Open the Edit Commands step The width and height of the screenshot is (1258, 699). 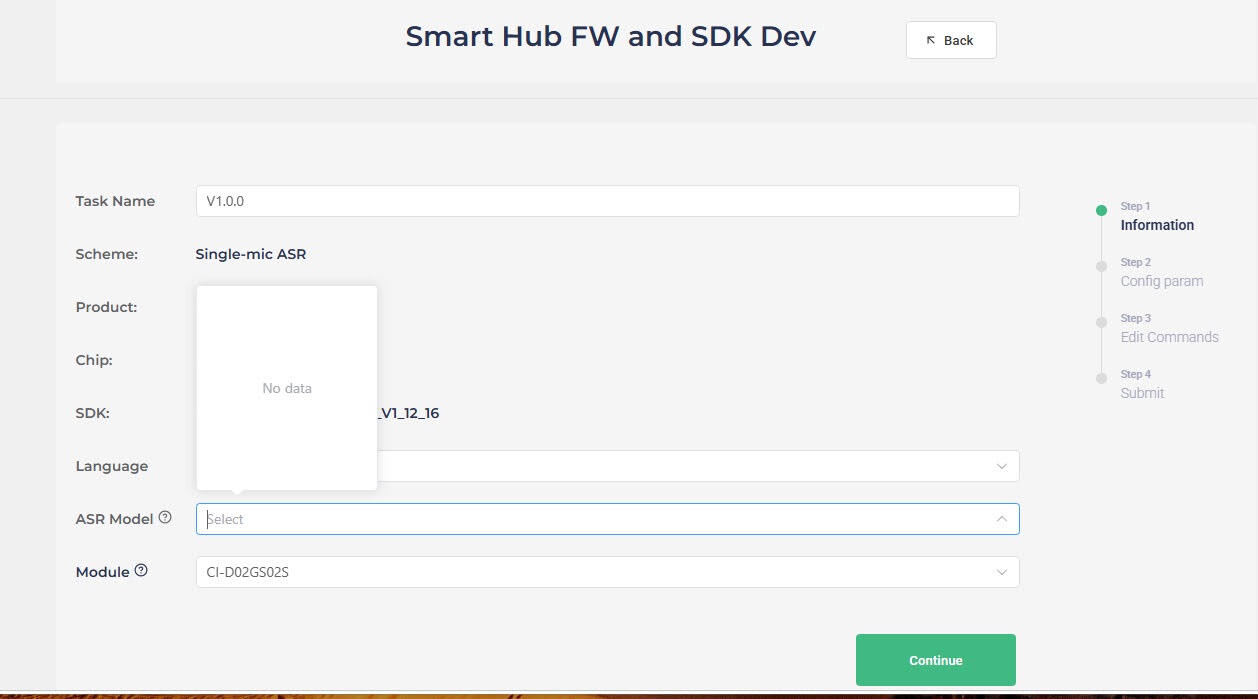click(1169, 337)
